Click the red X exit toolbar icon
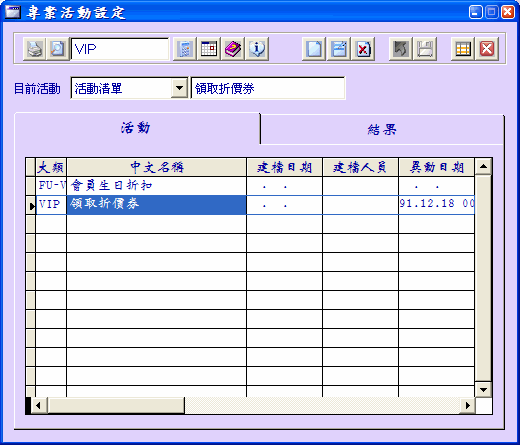 [x=487, y=49]
